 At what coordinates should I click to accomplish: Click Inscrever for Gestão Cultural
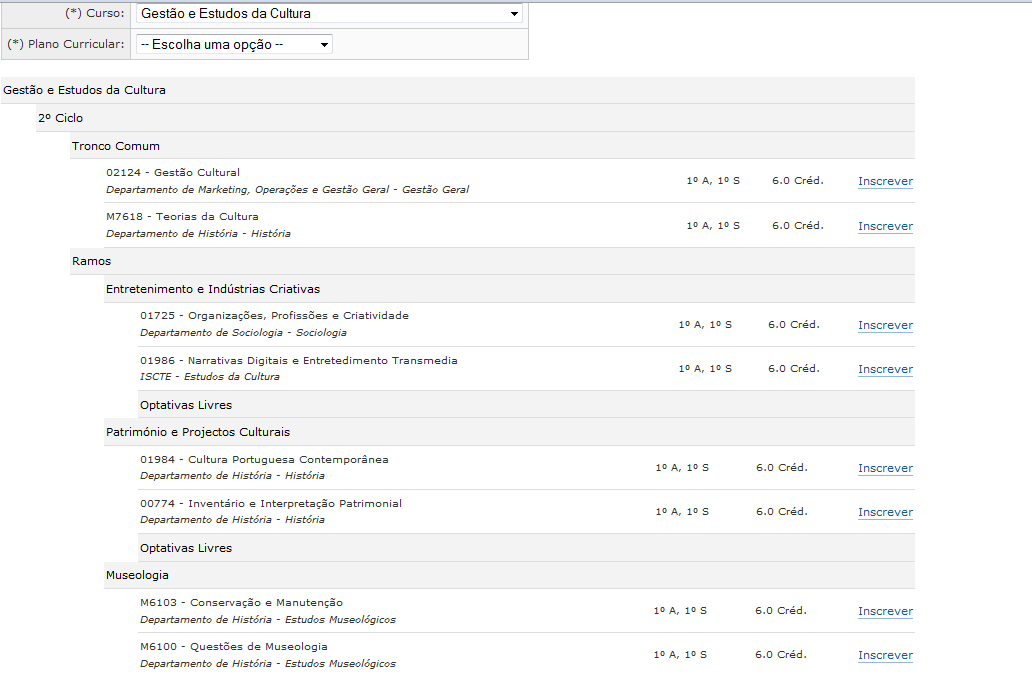click(885, 181)
